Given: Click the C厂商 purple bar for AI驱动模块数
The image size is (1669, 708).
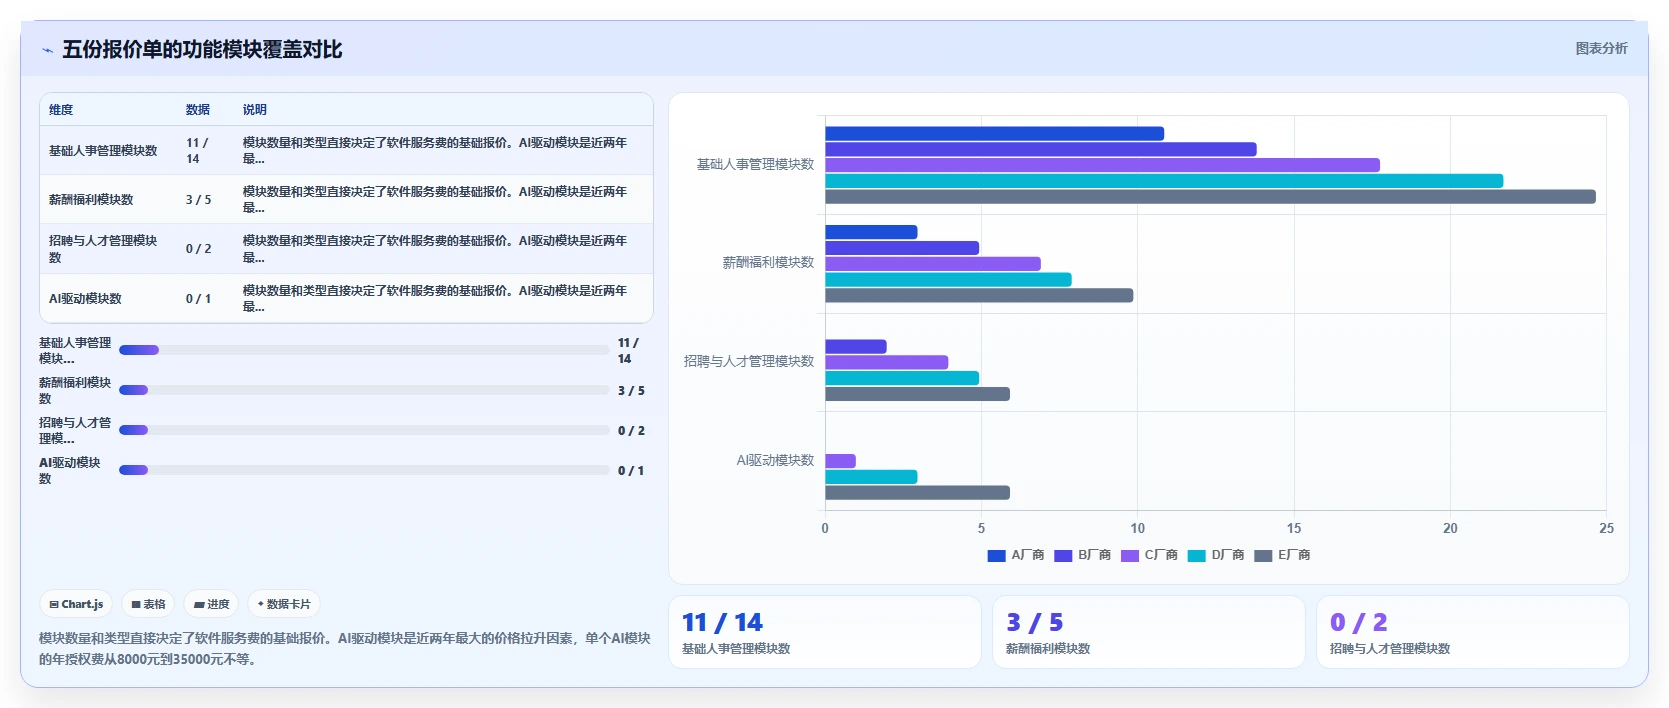Looking at the screenshot, I should point(840,461).
